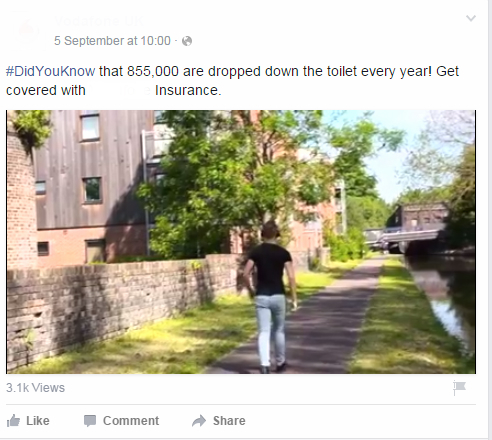
Task: Open the #DidYouKnow hashtag link
Action: tap(51, 71)
